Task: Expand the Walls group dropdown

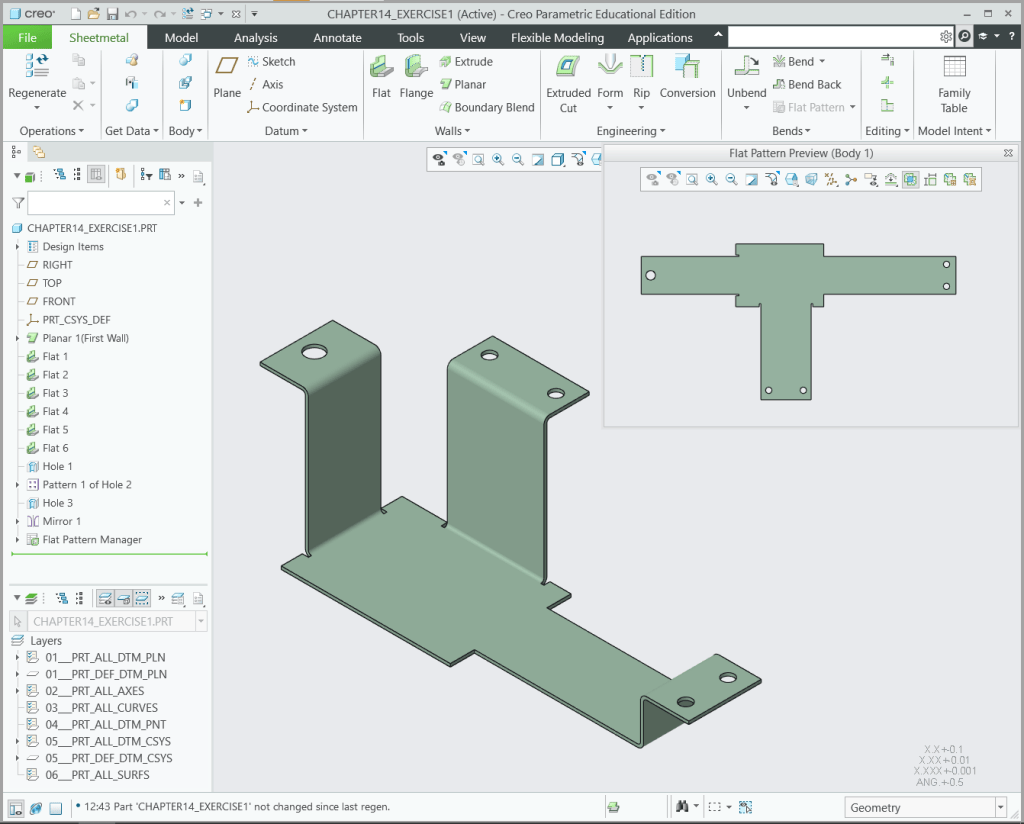Action: point(453,131)
